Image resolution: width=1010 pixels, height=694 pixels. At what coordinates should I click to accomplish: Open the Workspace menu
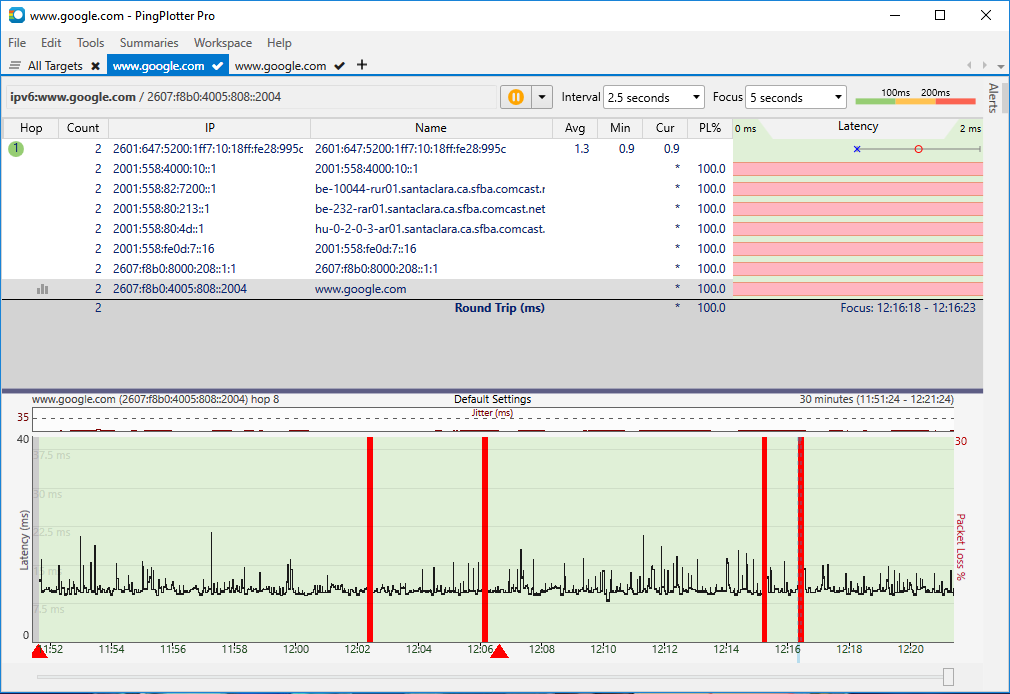click(x=223, y=43)
